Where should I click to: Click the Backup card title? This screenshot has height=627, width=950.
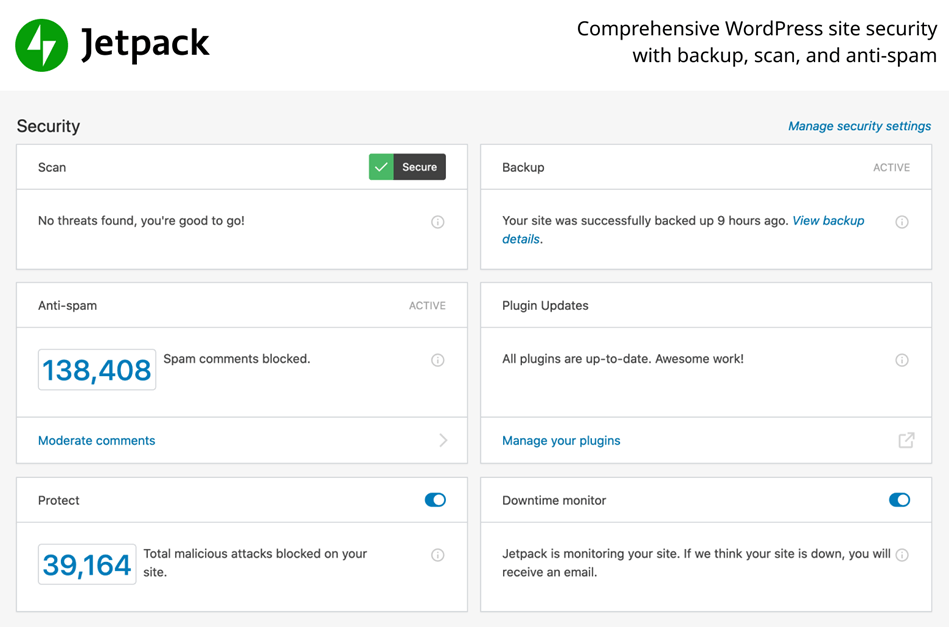click(523, 167)
